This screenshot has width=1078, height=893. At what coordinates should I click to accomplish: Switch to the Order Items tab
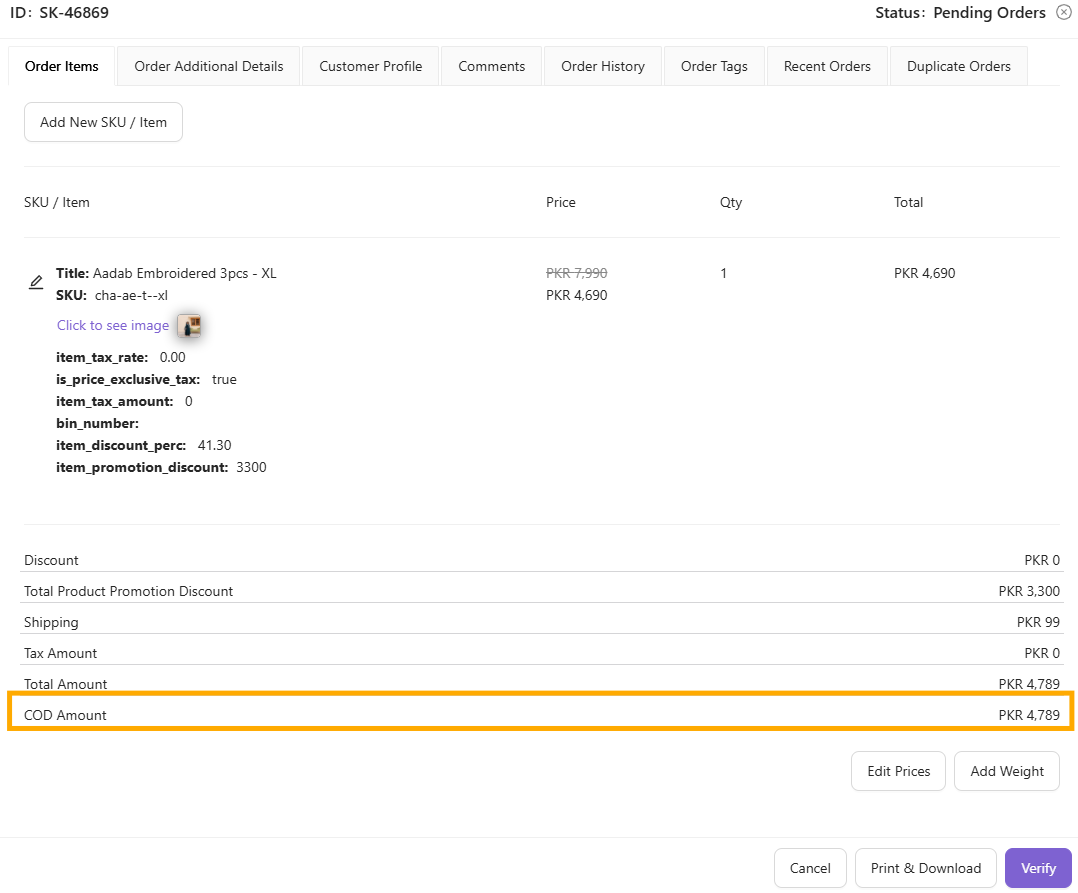(62, 67)
